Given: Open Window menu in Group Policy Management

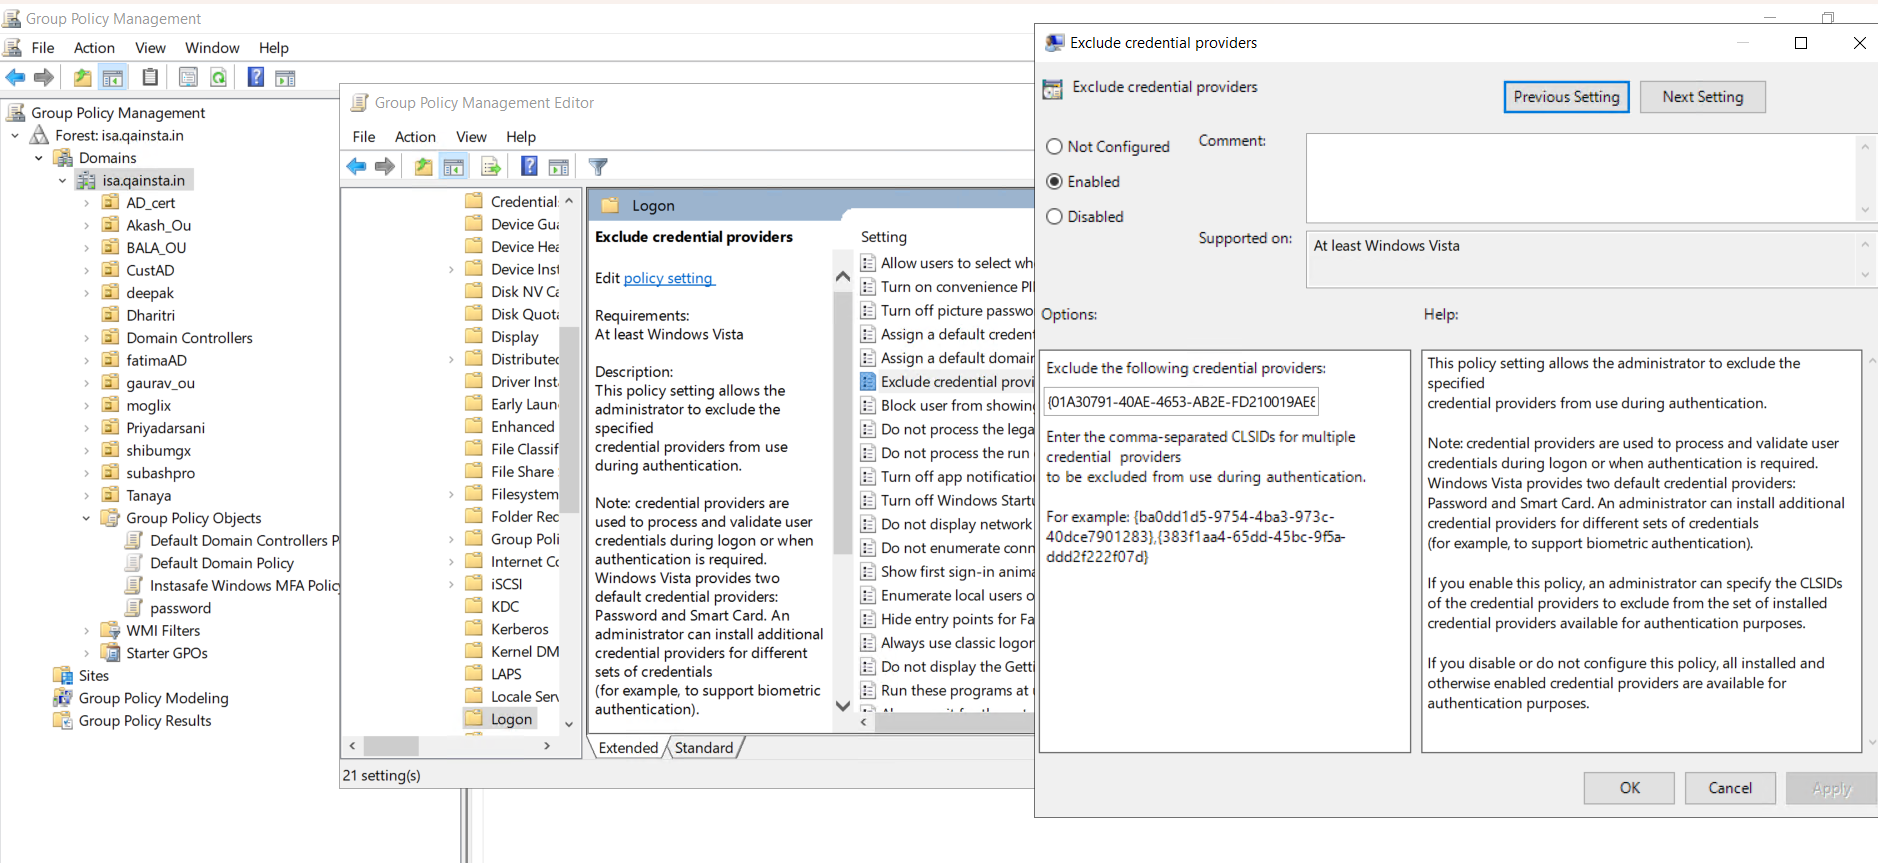Looking at the screenshot, I should coord(212,48).
